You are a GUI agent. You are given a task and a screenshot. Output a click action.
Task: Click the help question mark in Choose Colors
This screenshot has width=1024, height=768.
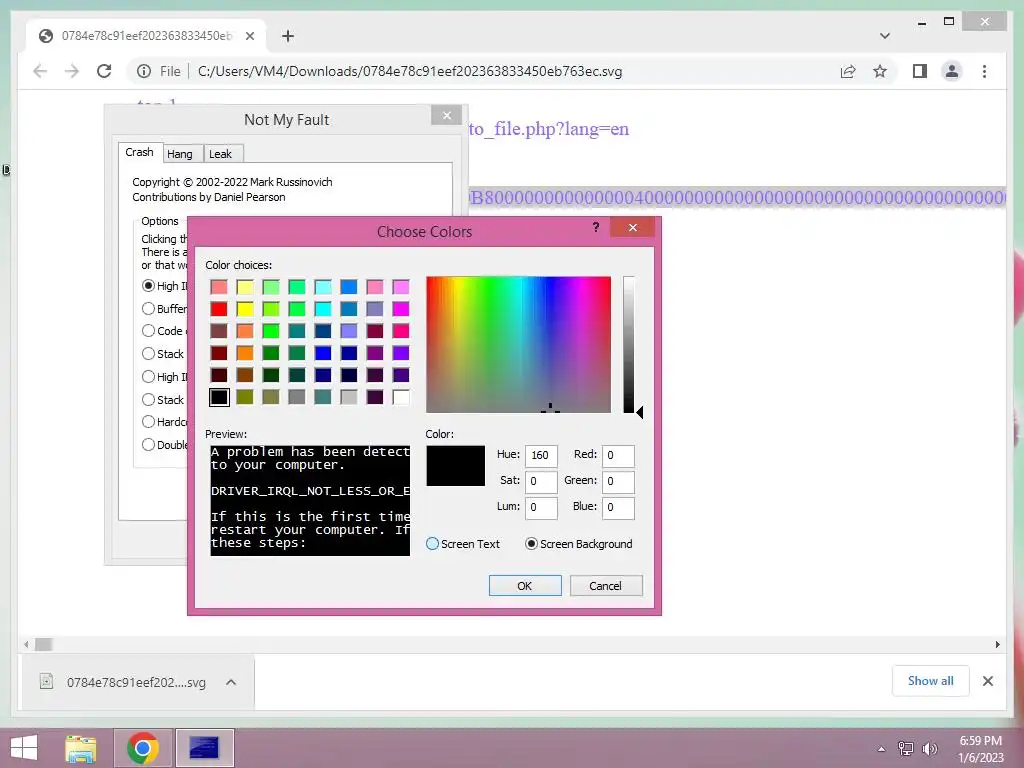596,227
